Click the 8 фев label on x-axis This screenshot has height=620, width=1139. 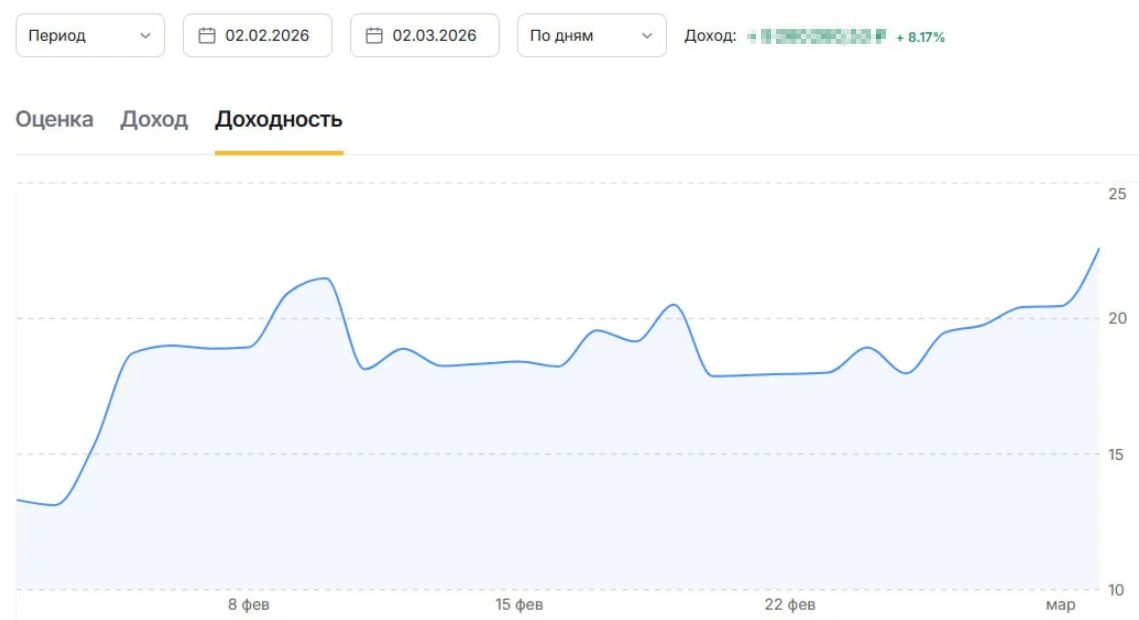(248, 605)
